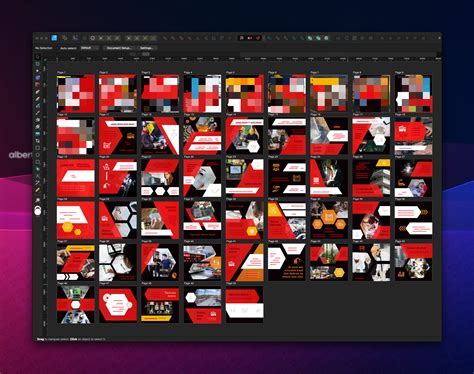Screen dimensions: 474x374
Task: Select the teal Place Image tool
Action: 38,133
